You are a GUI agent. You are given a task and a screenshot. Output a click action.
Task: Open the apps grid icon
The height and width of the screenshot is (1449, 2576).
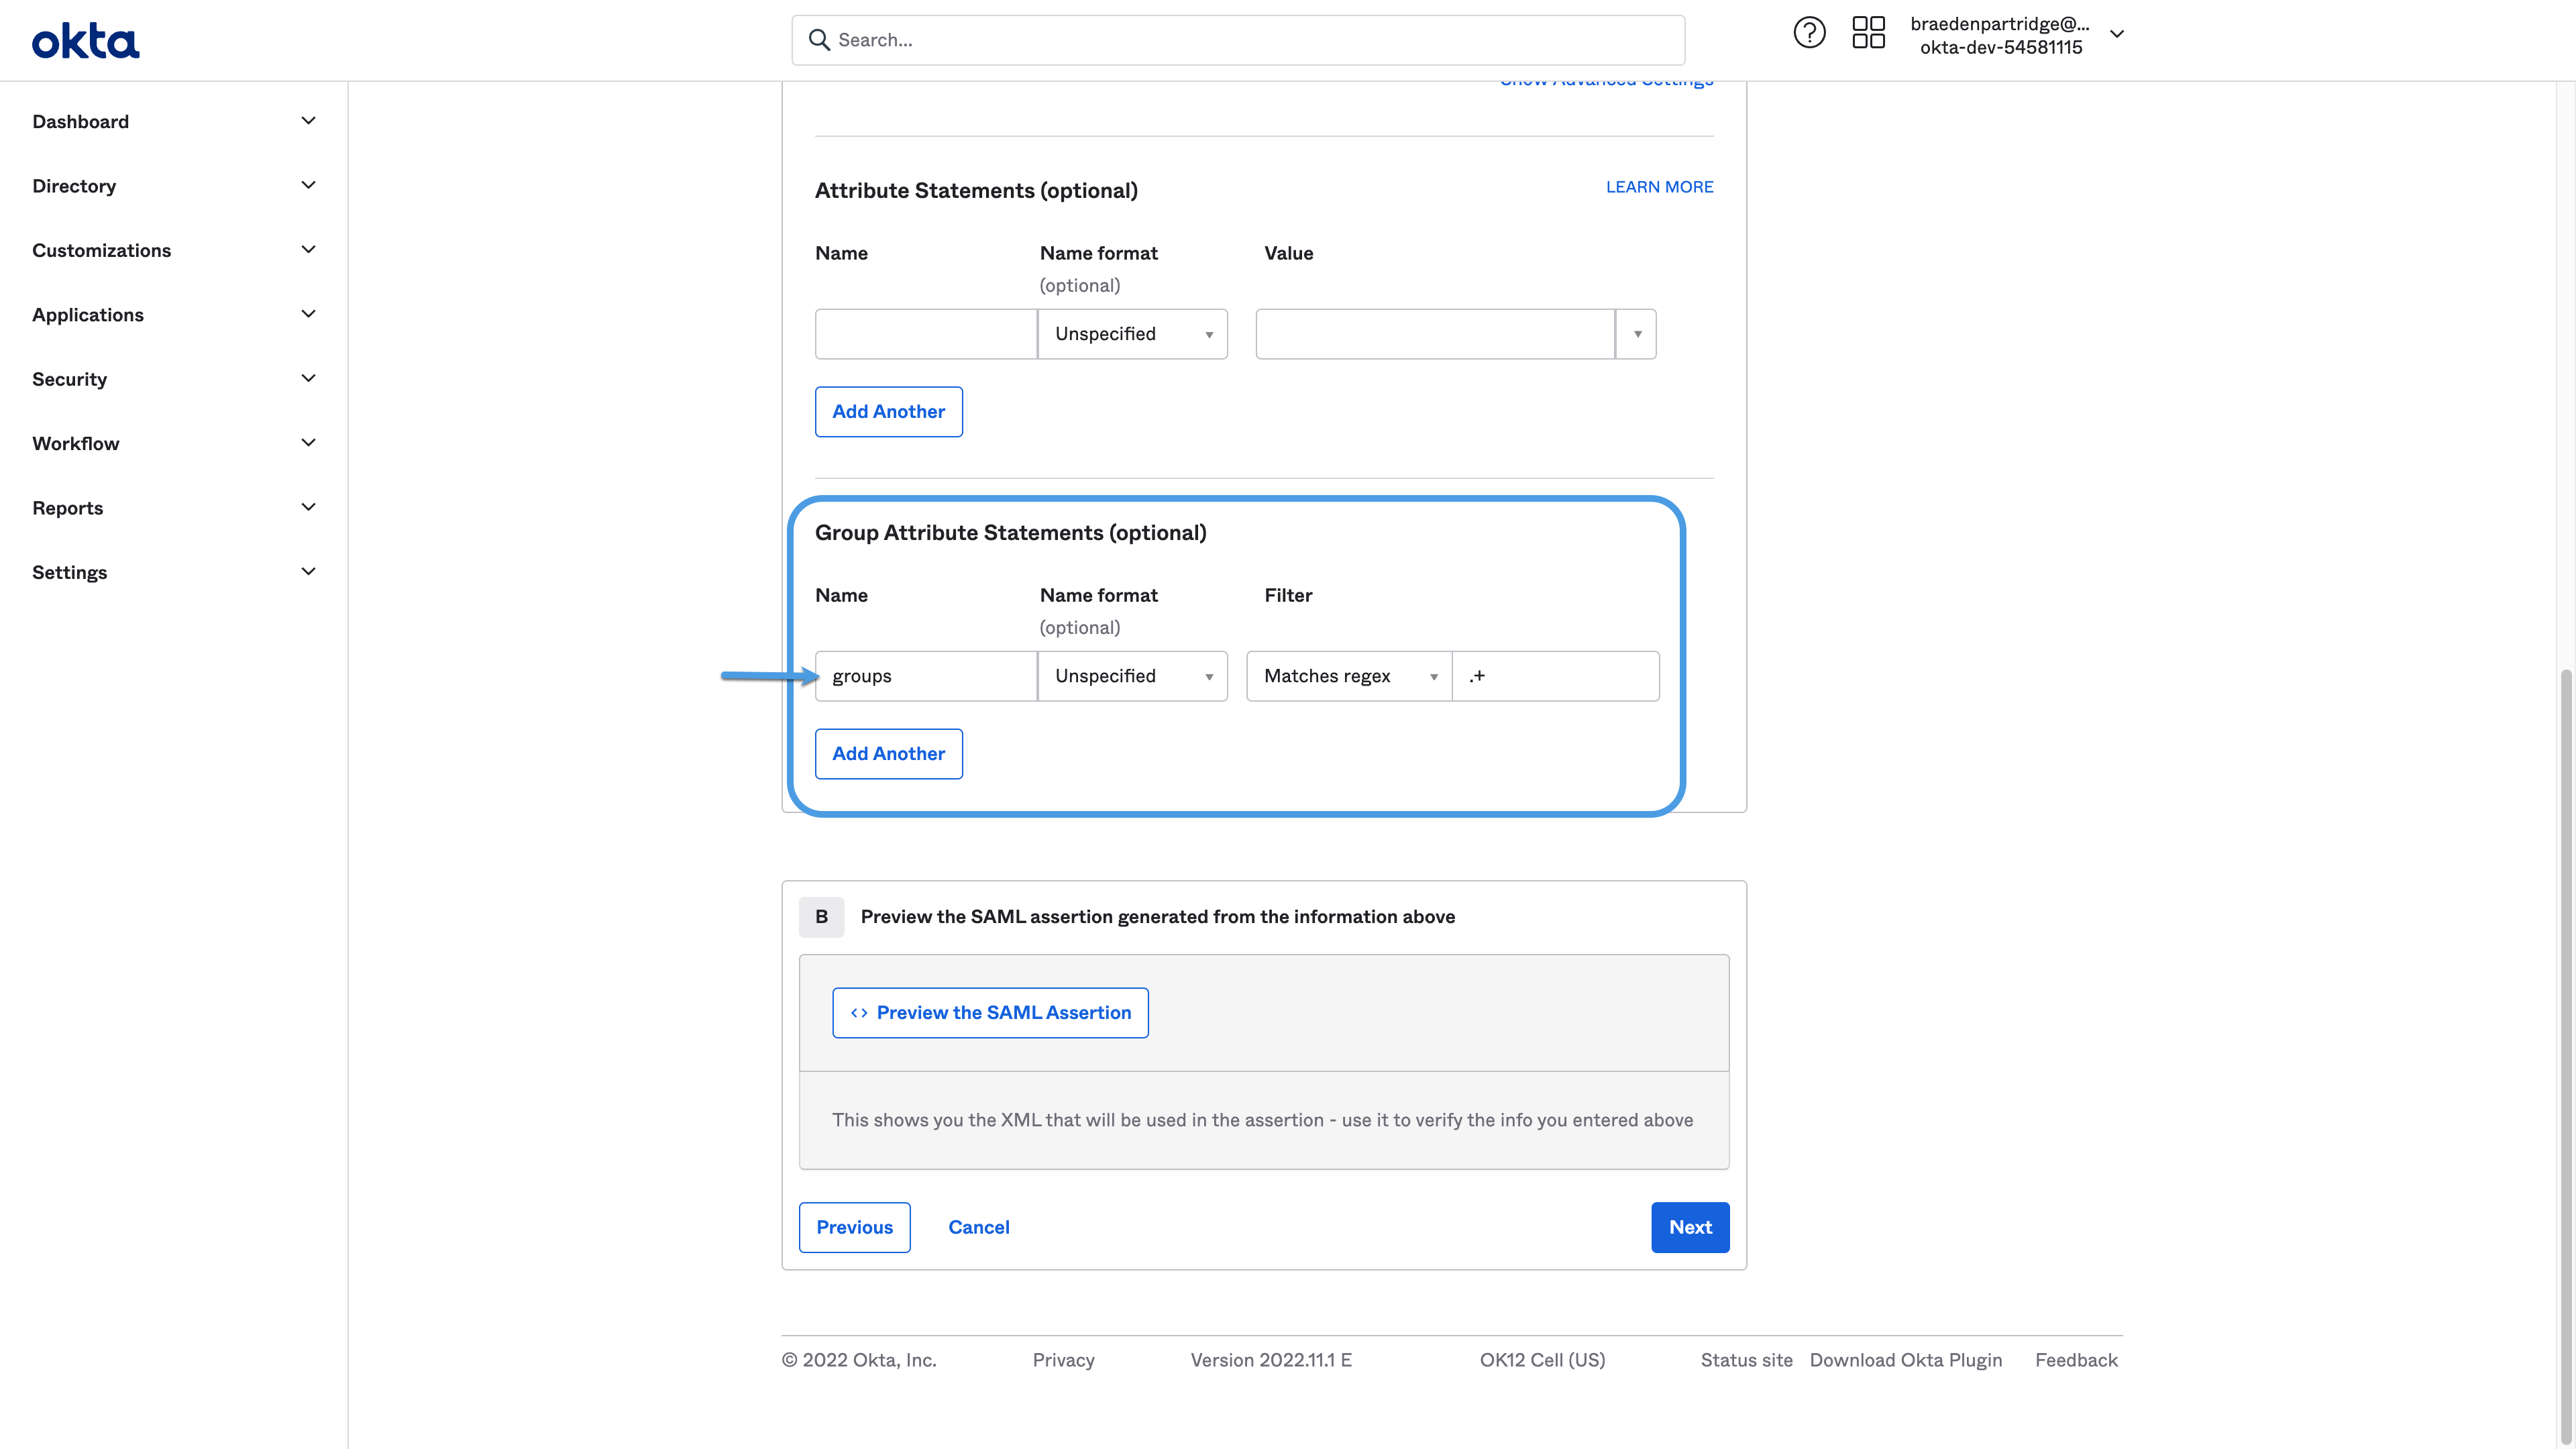point(1868,33)
